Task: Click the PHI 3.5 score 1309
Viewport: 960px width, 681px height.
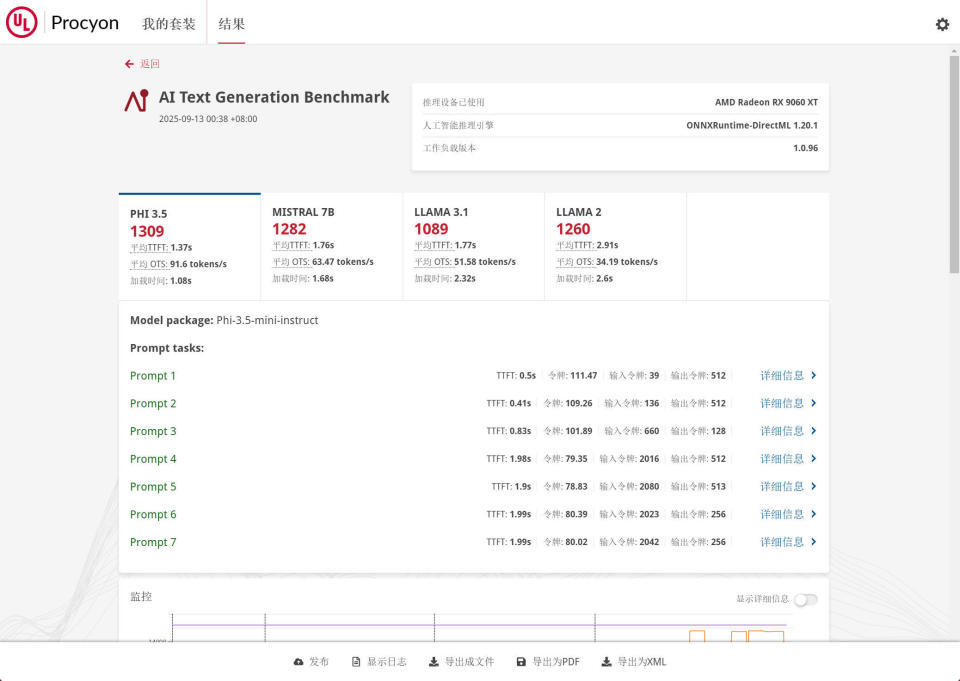Action: (x=147, y=231)
